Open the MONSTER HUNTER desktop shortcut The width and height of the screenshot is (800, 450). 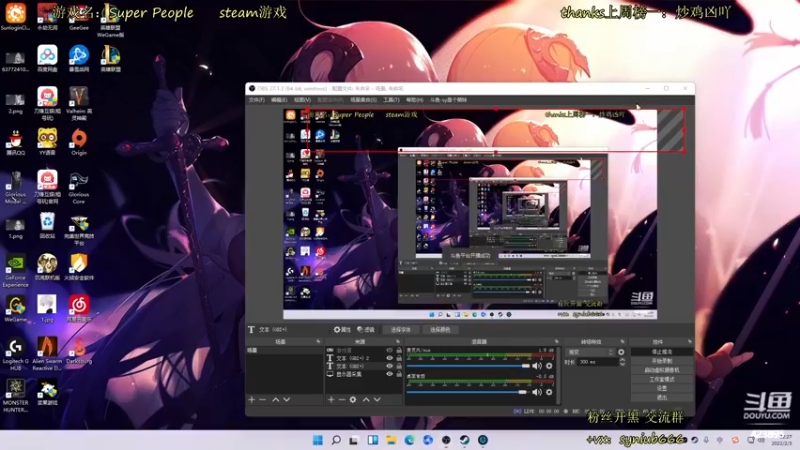pyautogui.click(x=15, y=395)
